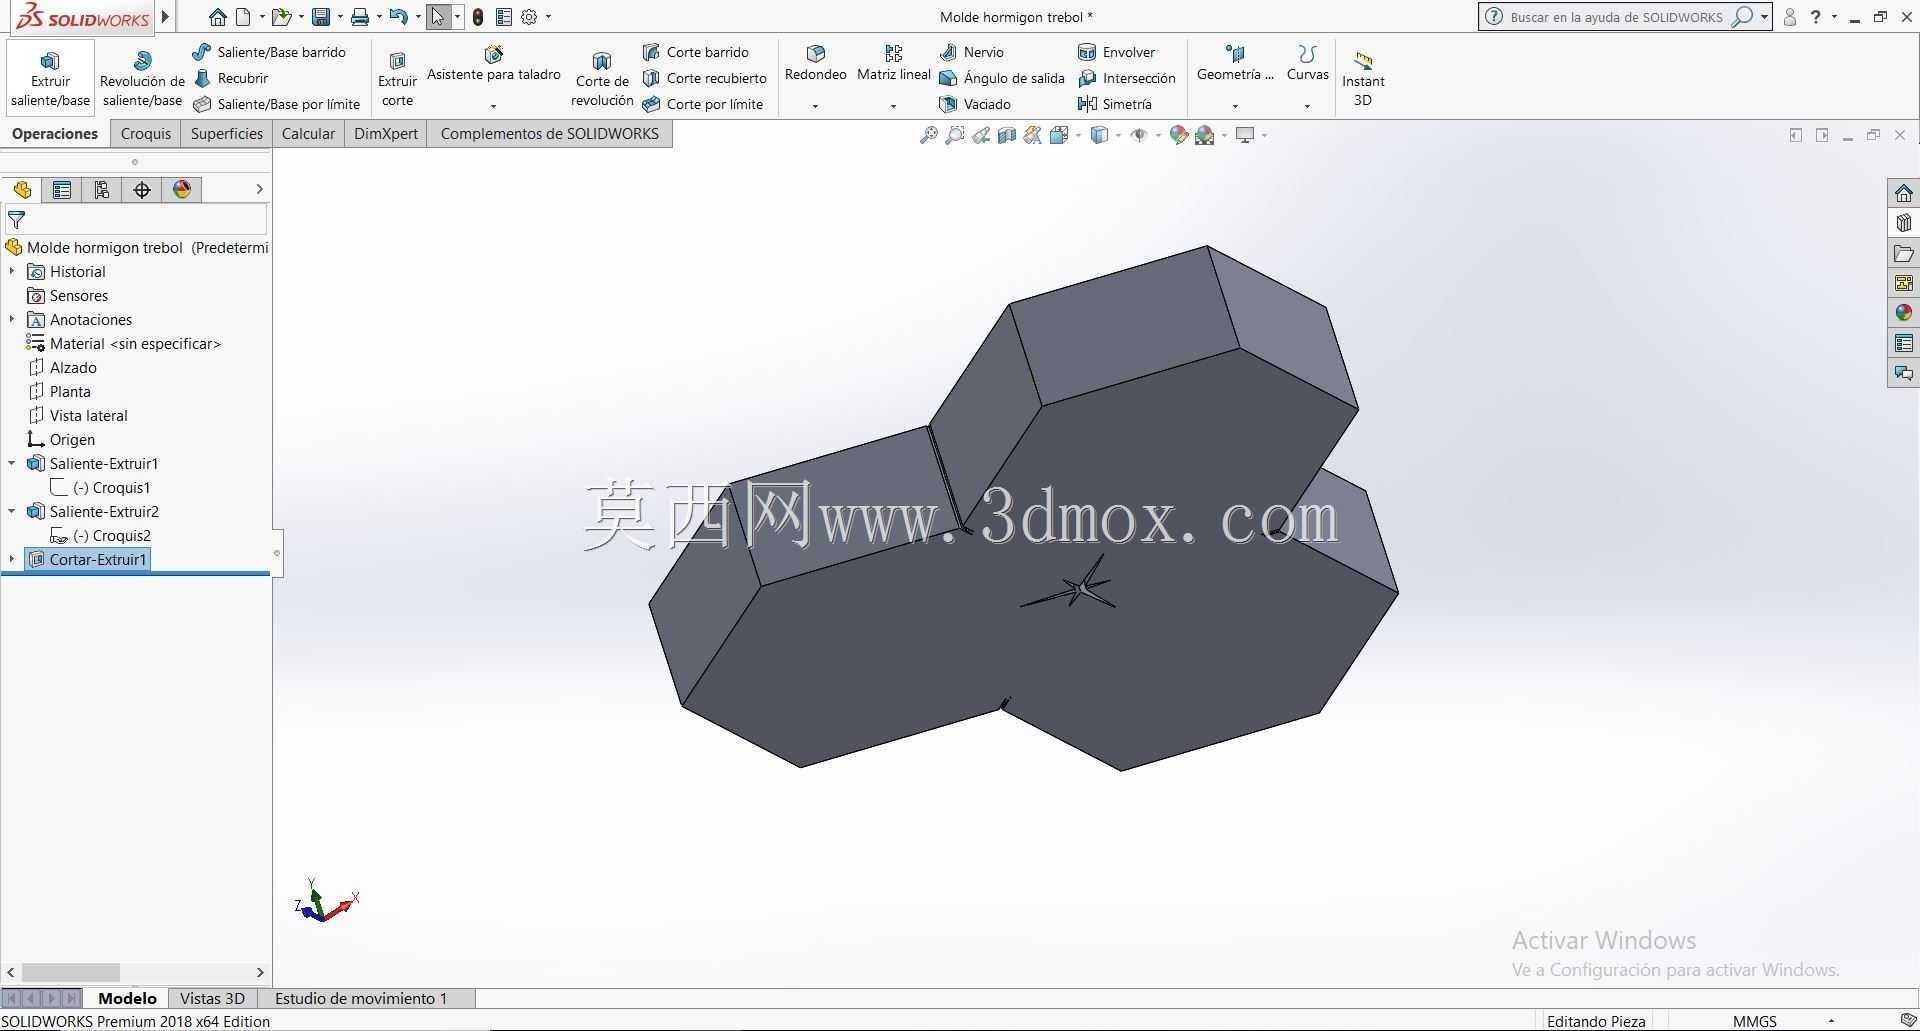
Task: Click the Corte por límite button
Action: 703,104
